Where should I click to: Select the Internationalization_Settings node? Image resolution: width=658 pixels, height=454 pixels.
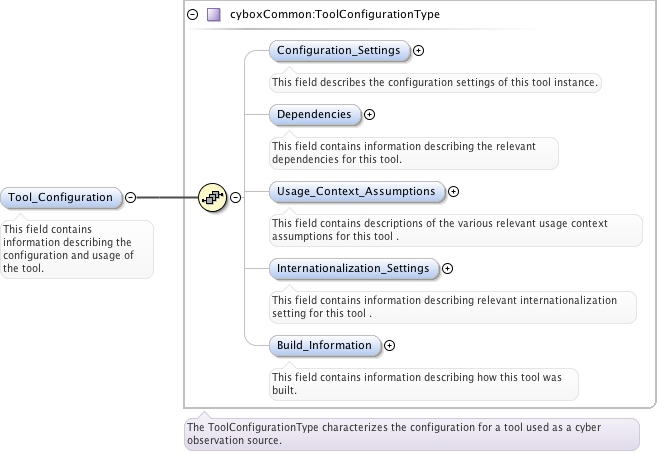353,268
